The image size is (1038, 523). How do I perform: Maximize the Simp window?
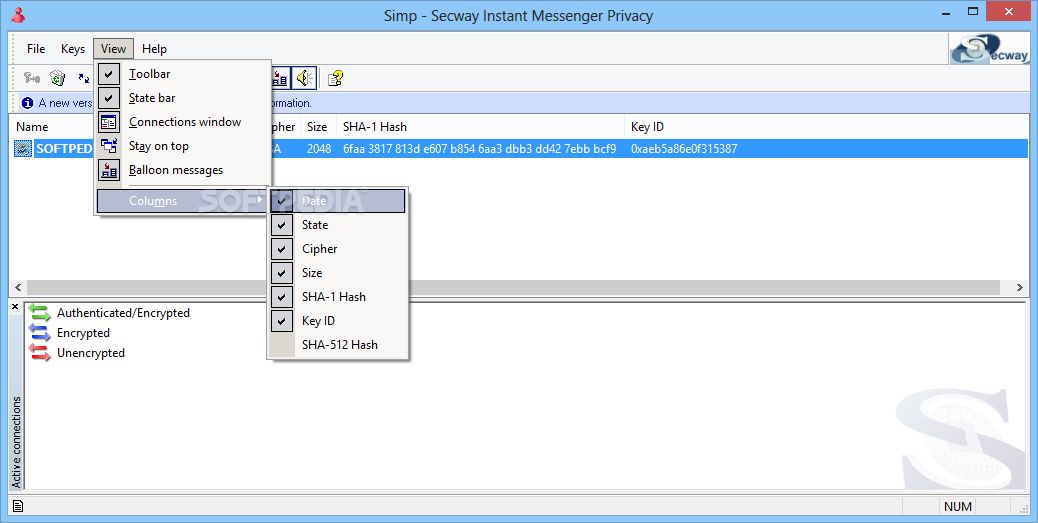[x=972, y=11]
